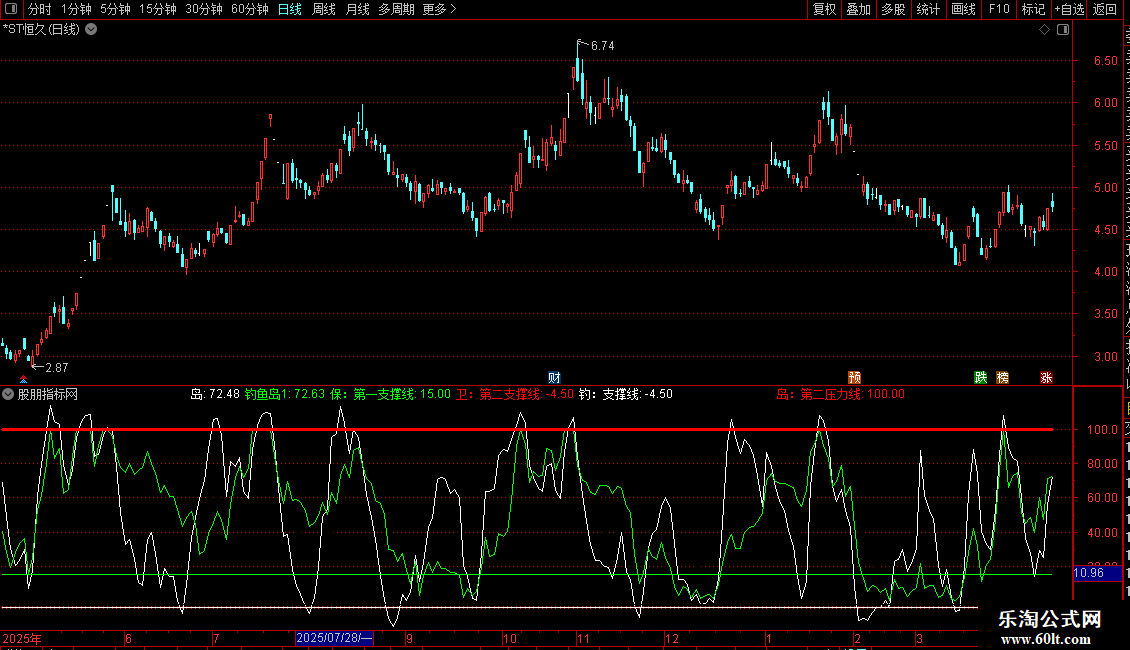The image size is (1130, 650).
Task: Switch to 日线 daily chart
Action: coord(290,9)
